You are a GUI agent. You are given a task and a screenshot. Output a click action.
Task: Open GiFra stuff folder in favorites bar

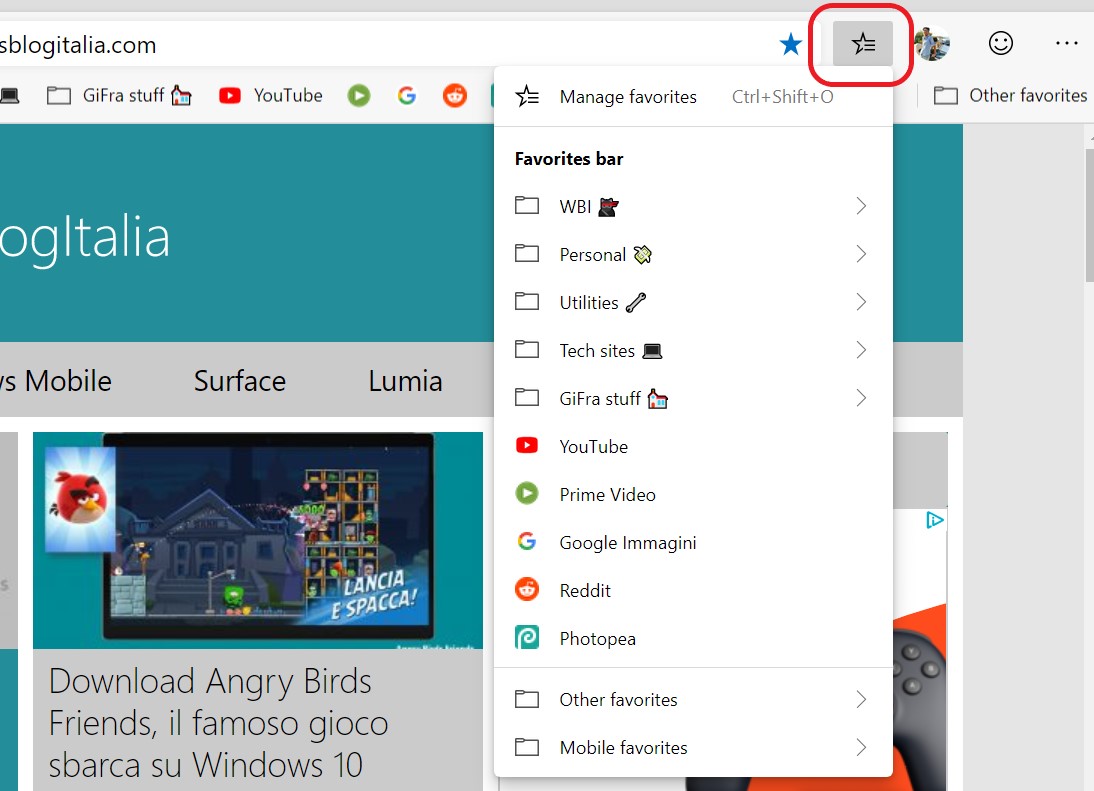(119, 96)
